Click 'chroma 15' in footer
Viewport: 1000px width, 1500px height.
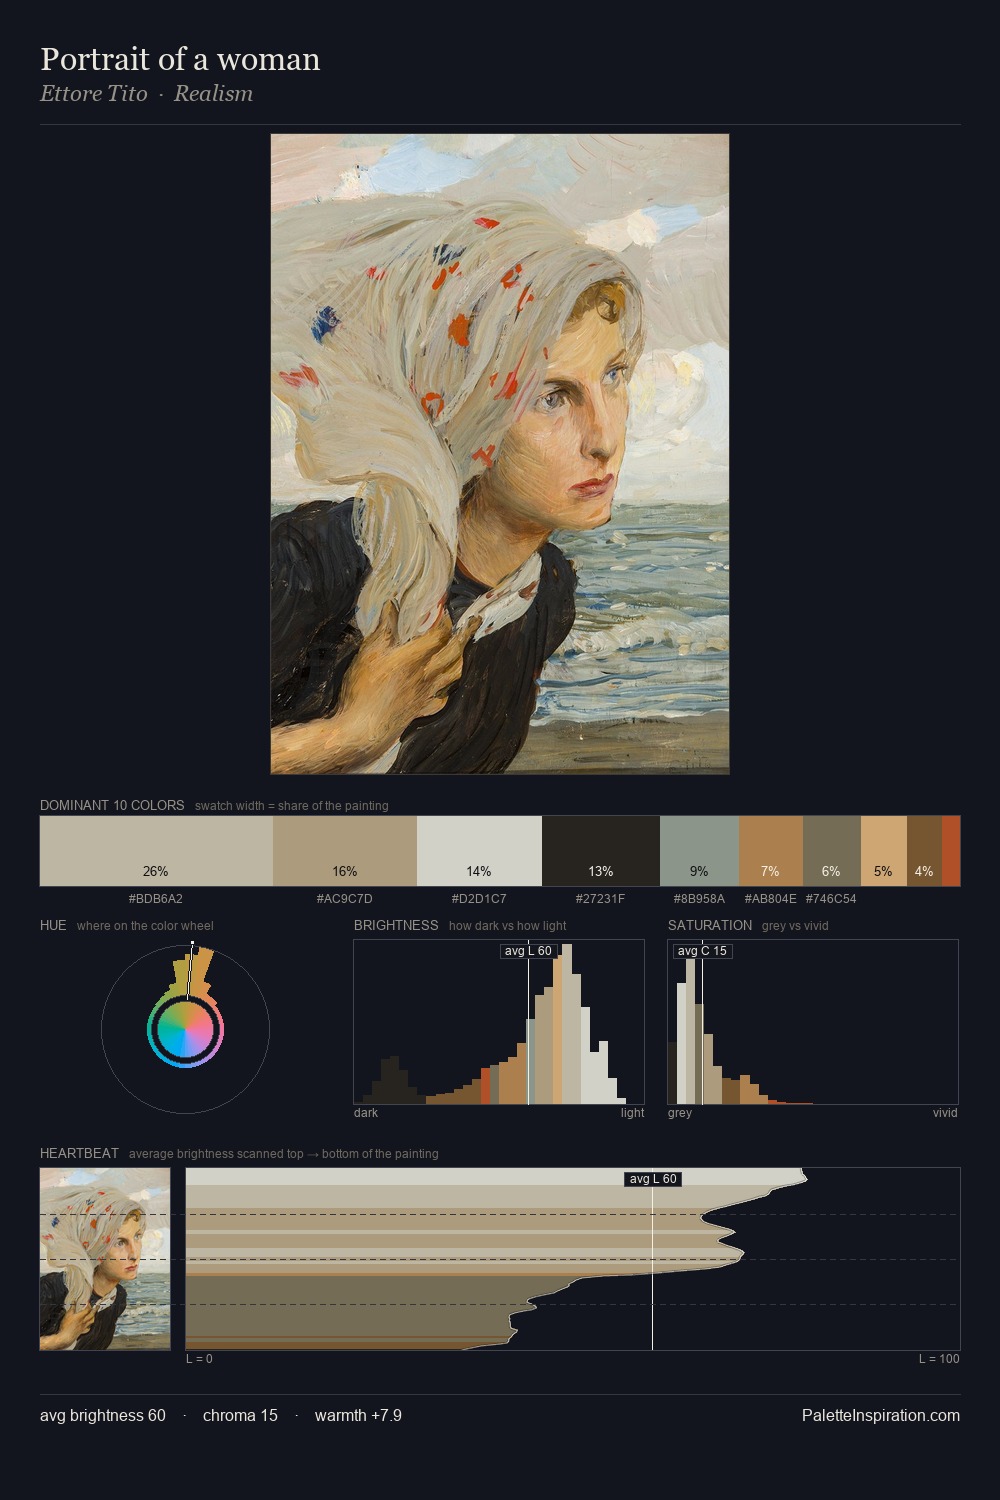[240, 1415]
